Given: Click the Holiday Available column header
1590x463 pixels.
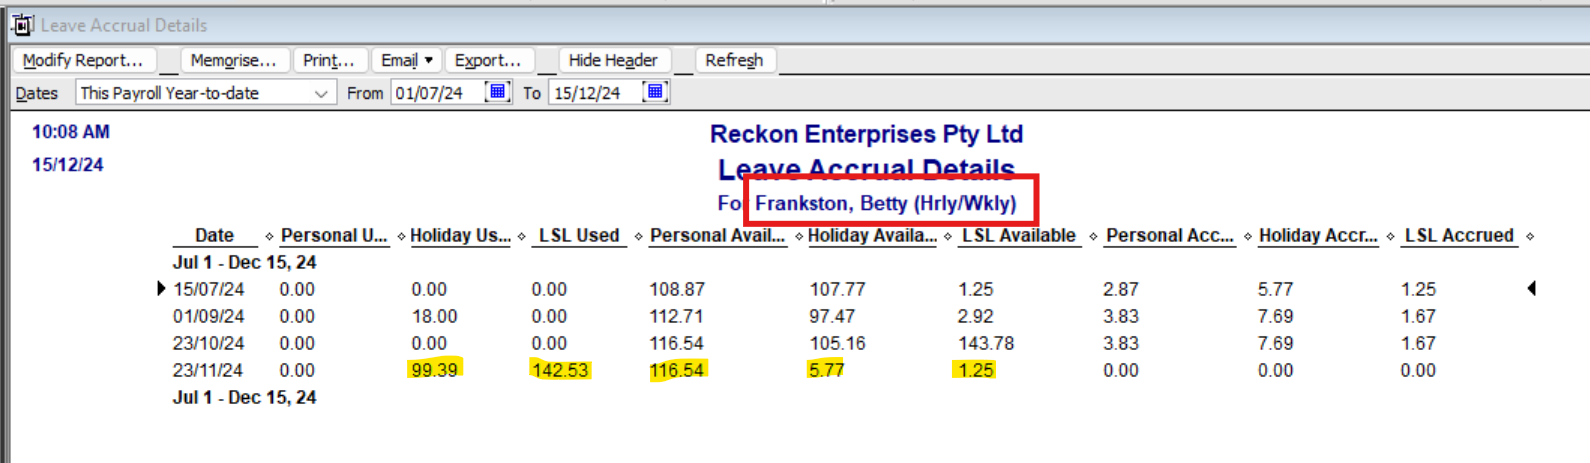Looking at the screenshot, I should [872, 236].
